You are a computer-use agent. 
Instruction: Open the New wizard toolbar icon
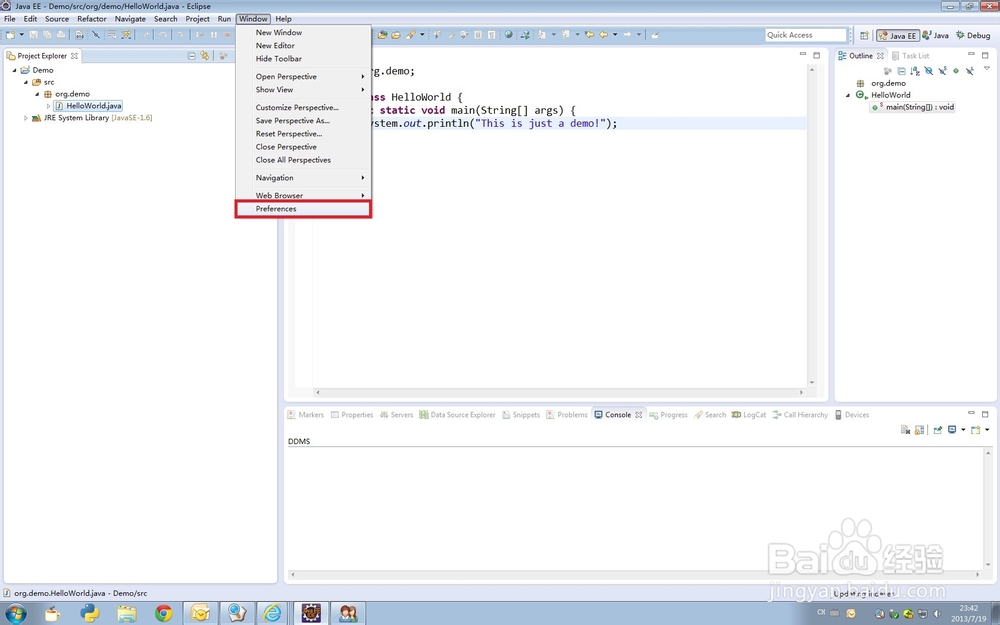point(10,34)
